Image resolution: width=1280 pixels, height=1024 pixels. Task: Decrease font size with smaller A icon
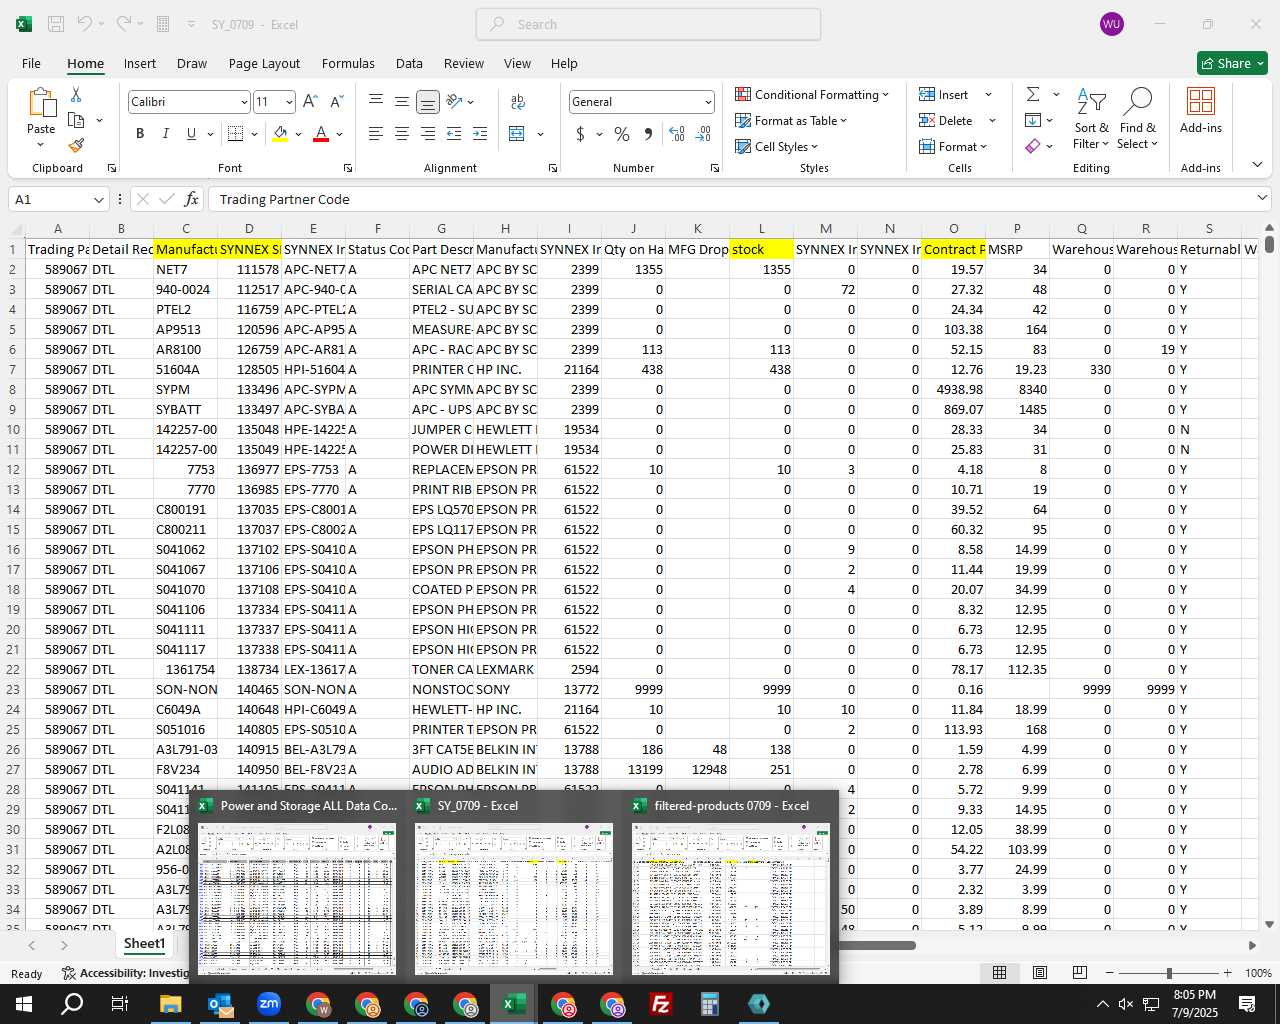[x=336, y=101]
